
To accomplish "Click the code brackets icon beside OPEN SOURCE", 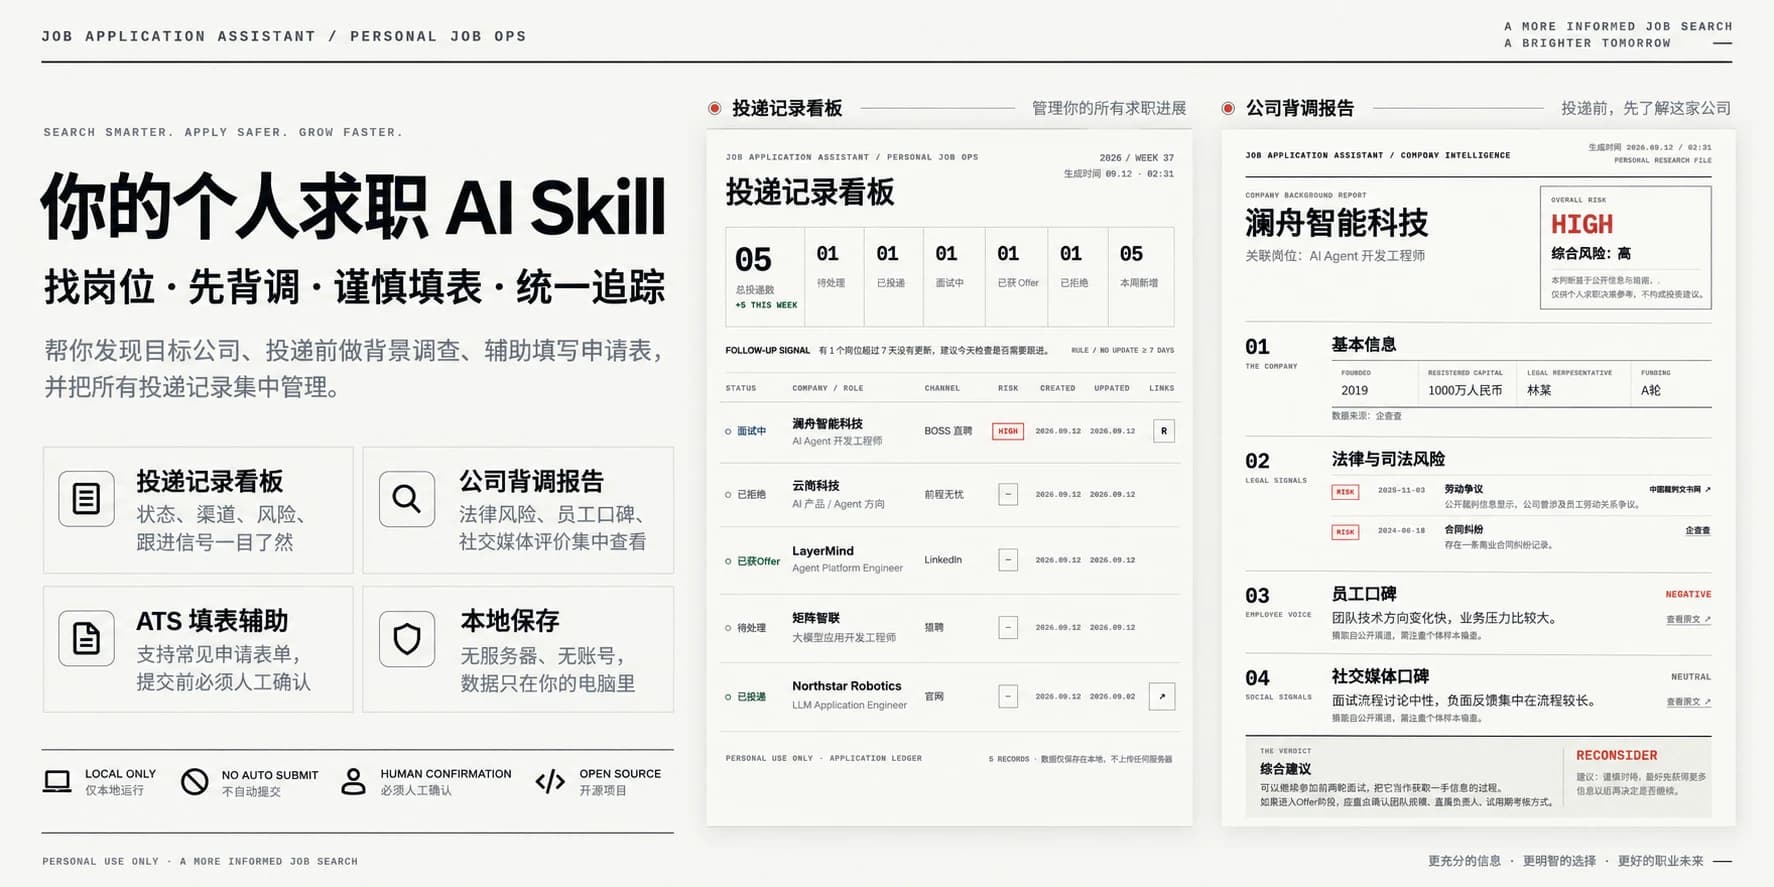I will [x=550, y=781].
